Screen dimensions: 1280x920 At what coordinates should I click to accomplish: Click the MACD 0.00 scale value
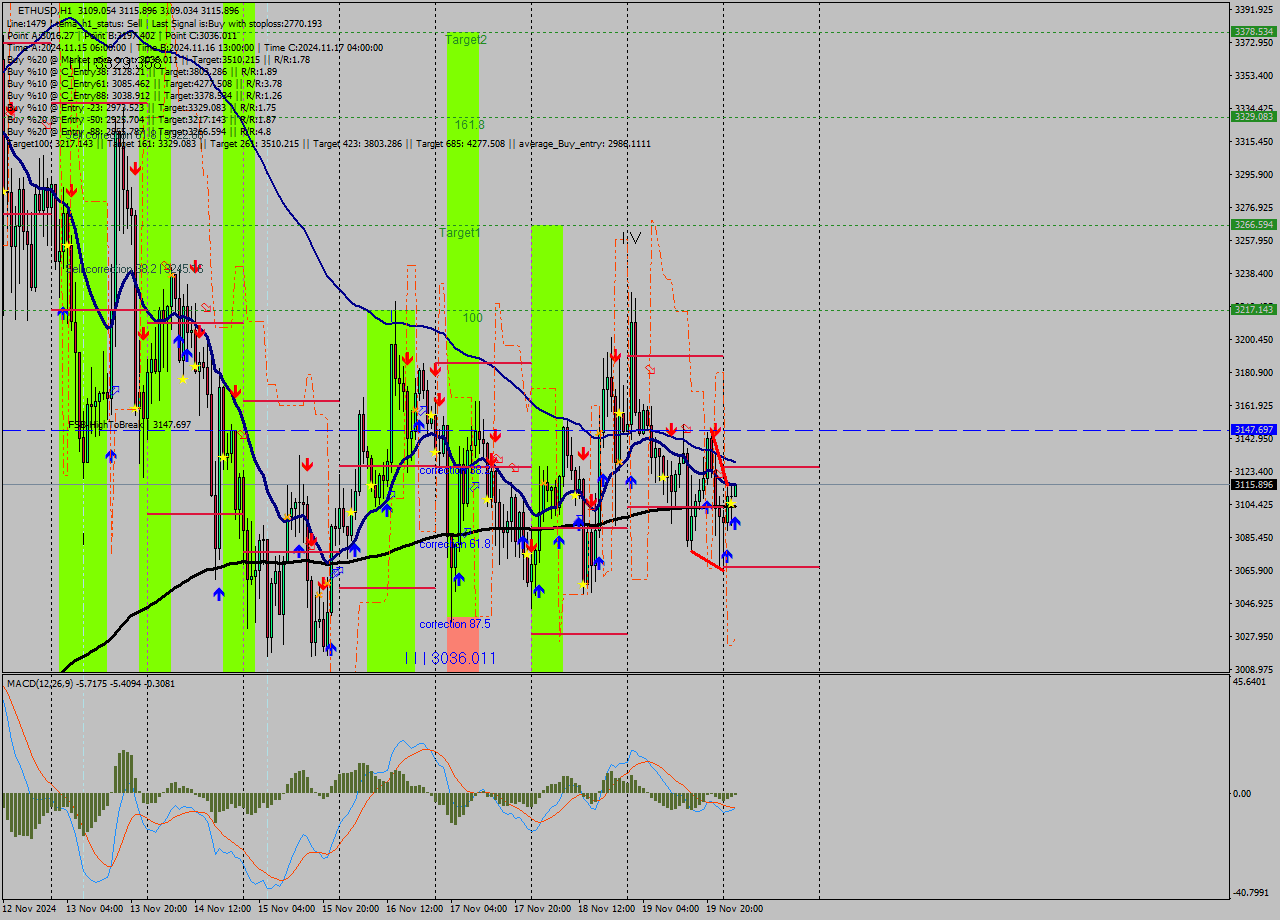coord(1244,794)
